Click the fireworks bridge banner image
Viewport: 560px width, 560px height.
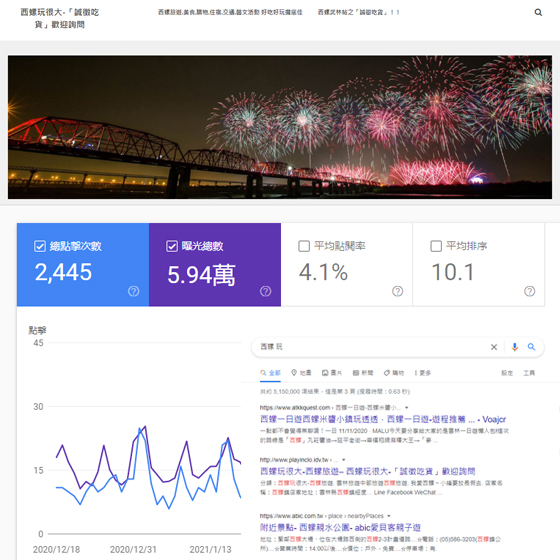[x=280, y=127]
